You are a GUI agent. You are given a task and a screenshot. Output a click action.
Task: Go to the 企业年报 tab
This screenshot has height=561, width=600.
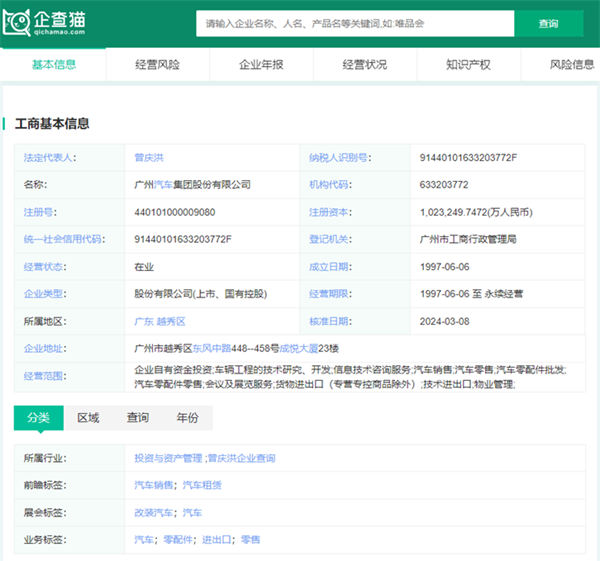click(x=261, y=65)
